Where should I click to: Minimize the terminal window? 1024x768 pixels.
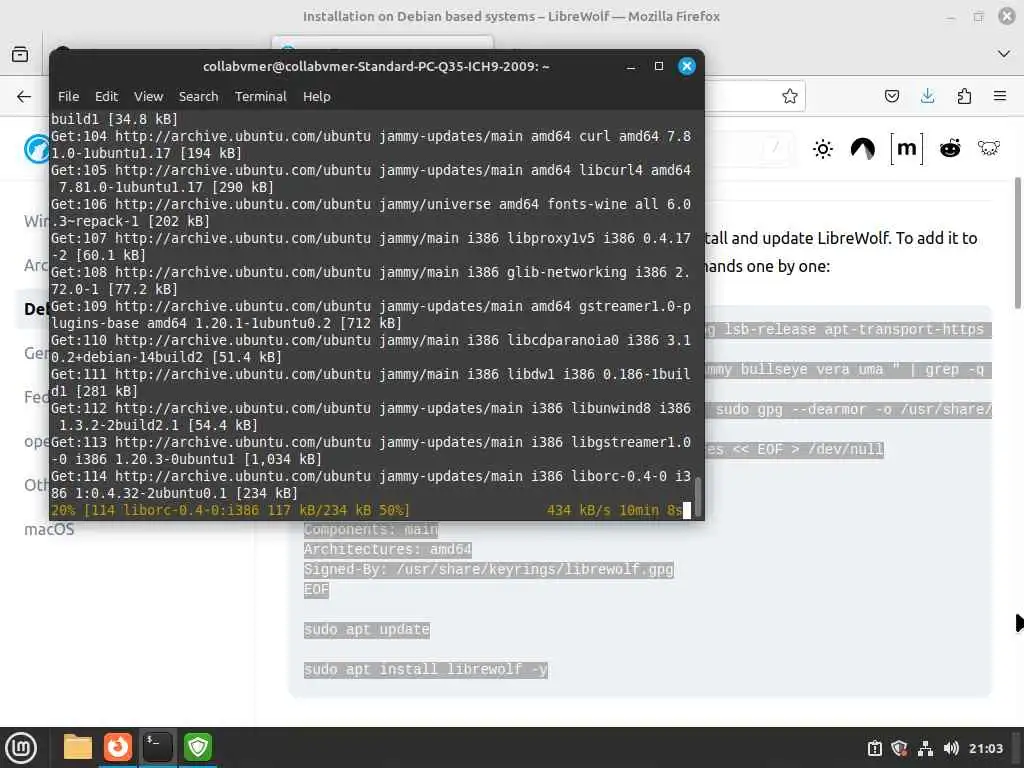631,67
